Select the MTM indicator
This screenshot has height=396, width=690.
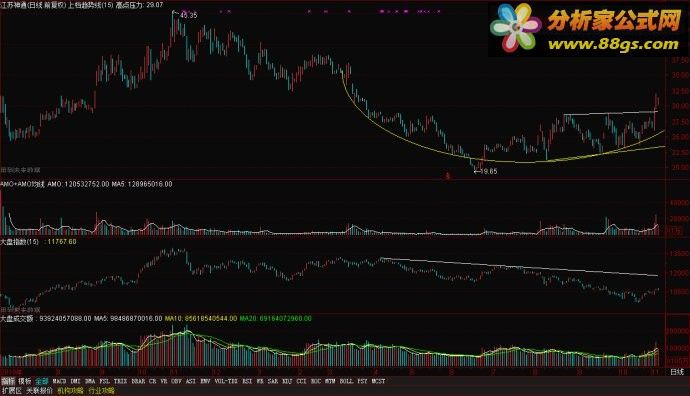(330, 381)
